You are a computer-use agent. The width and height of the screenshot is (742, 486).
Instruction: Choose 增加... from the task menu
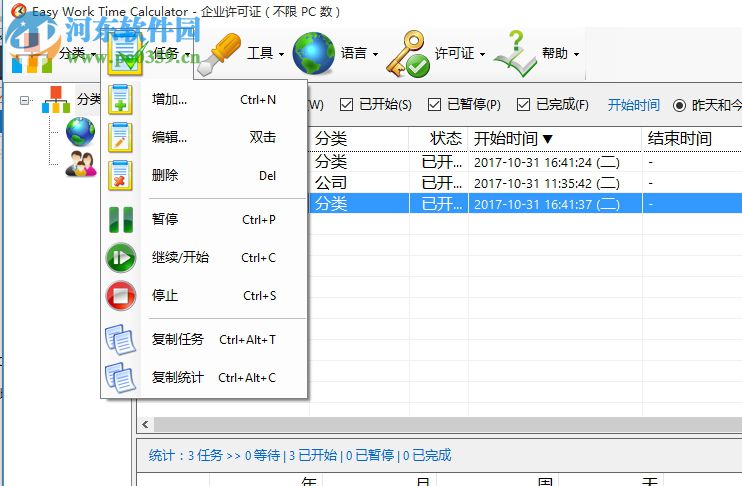204,99
